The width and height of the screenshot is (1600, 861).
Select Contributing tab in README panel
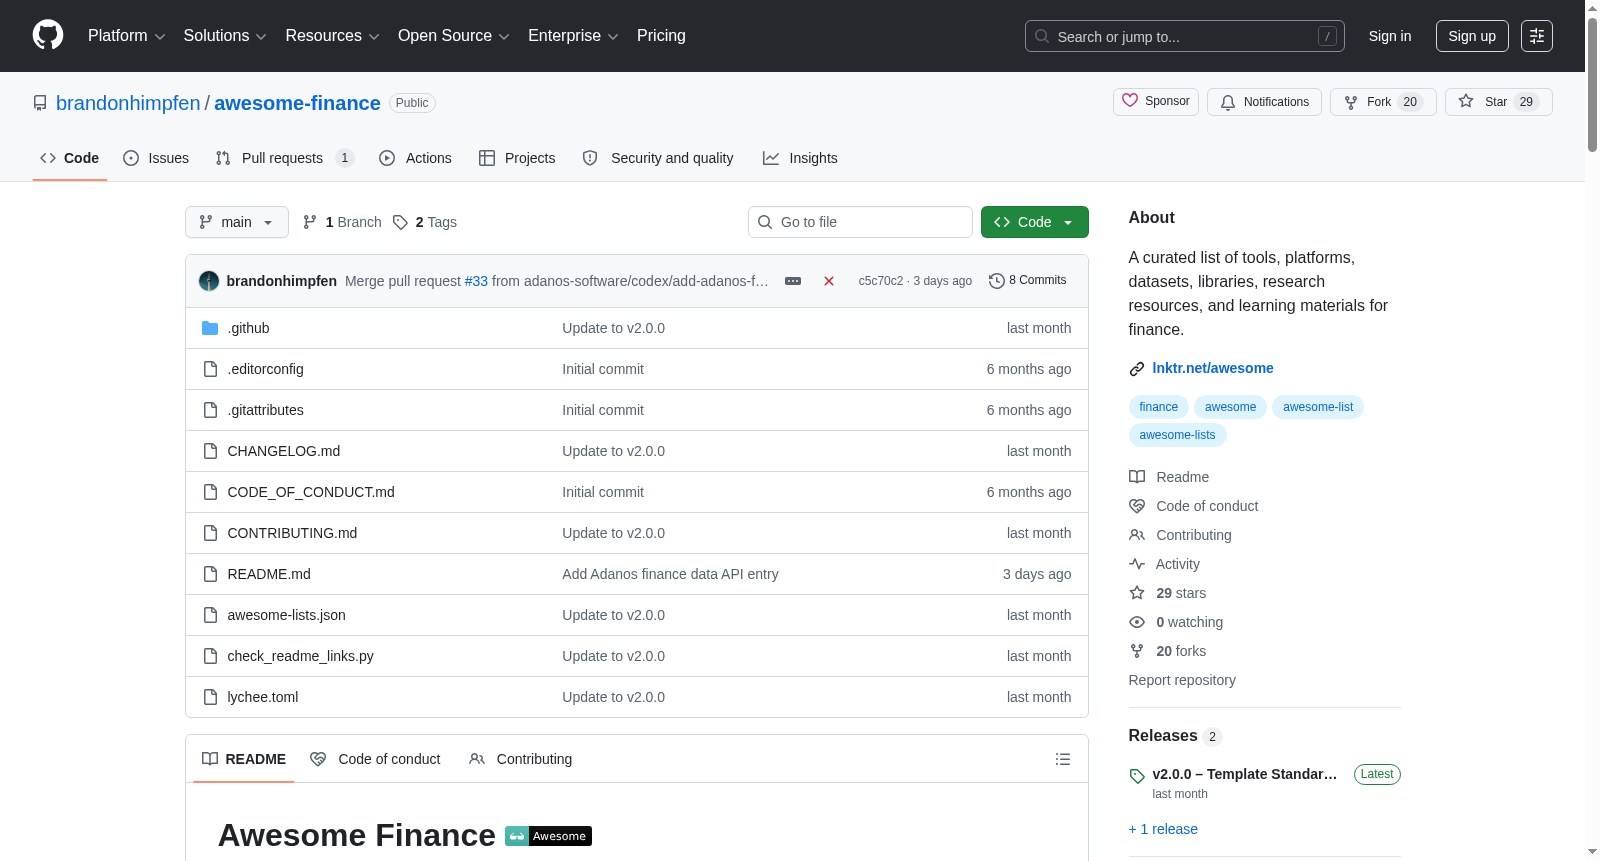(520, 759)
